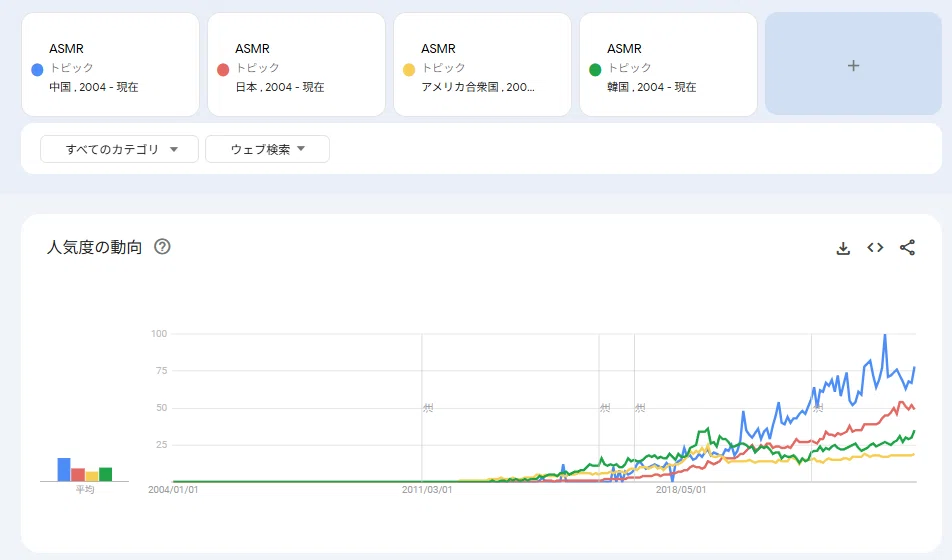Click the 平均 label under the bar chart
This screenshot has height=560, width=952.
[85, 490]
